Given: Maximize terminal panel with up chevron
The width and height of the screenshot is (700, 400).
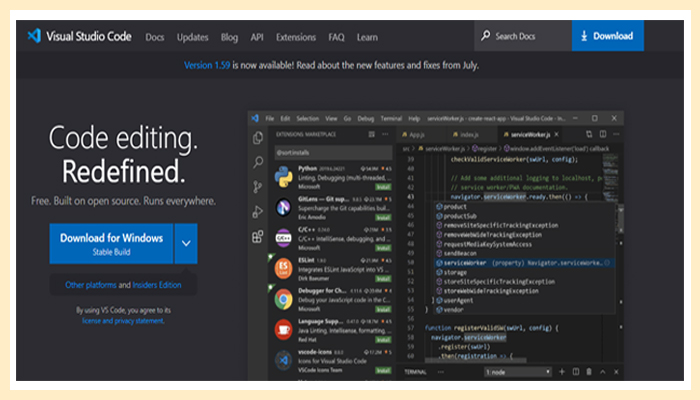Looking at the screenshot, I should coord(603,372).
